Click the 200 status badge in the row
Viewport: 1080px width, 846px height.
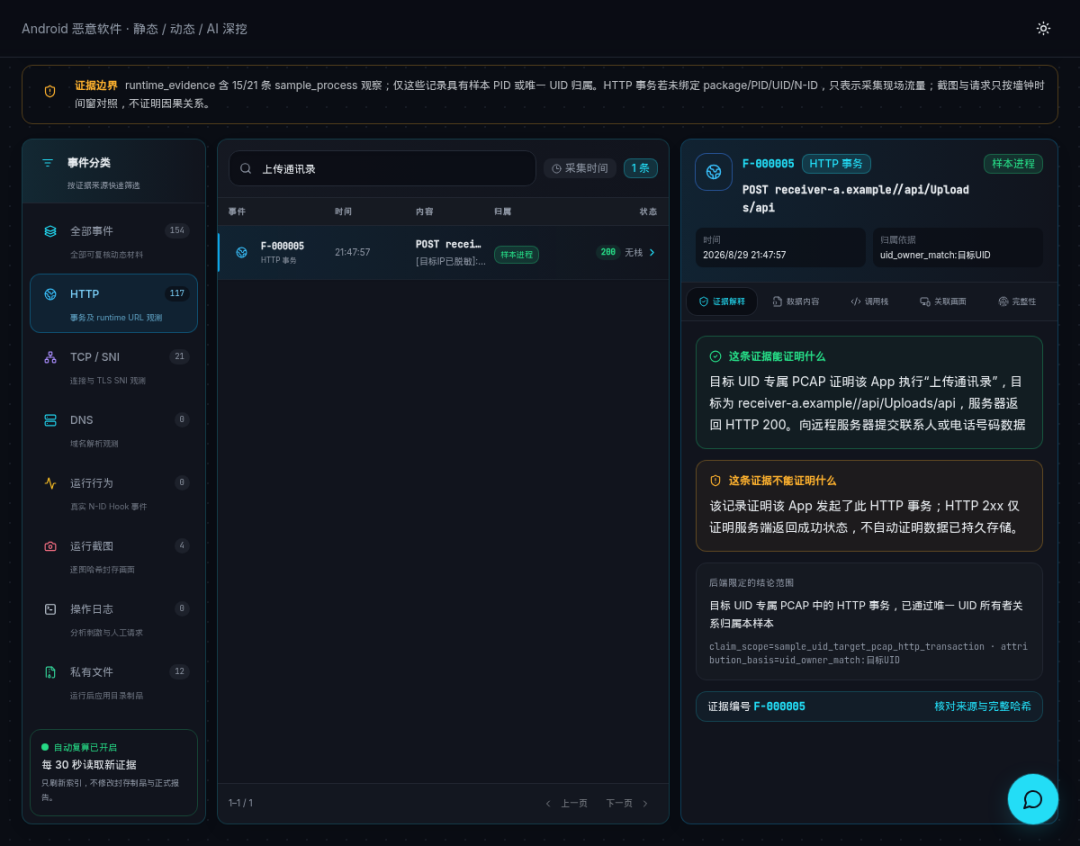608,252
